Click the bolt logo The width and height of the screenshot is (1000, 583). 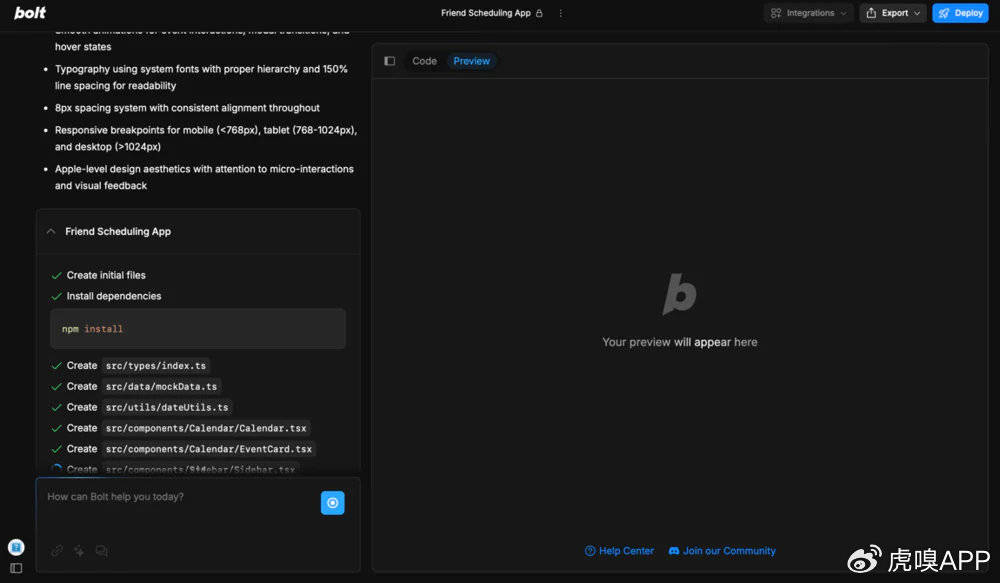pyautogui.click(x=30, y=13)
